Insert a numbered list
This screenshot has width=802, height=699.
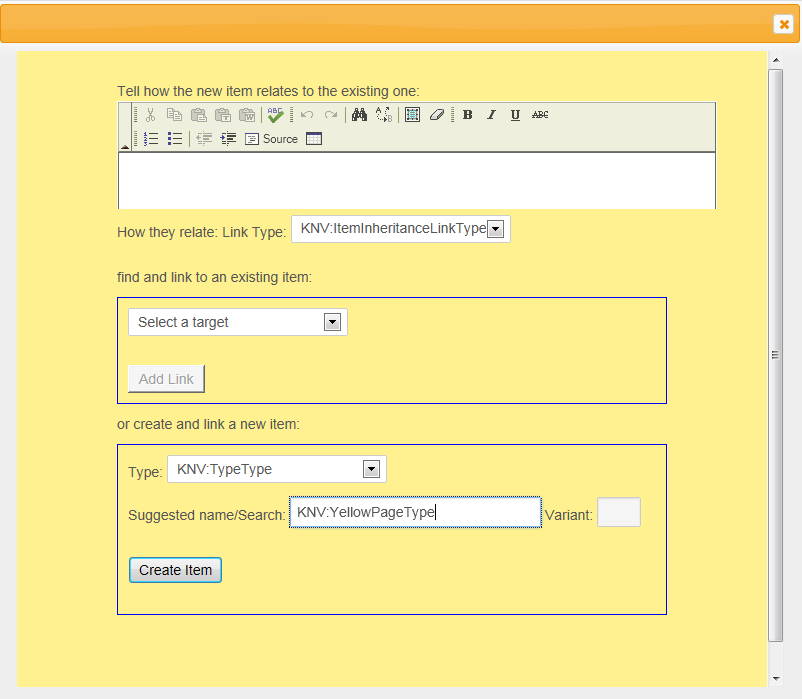click(x=151, y=139)
